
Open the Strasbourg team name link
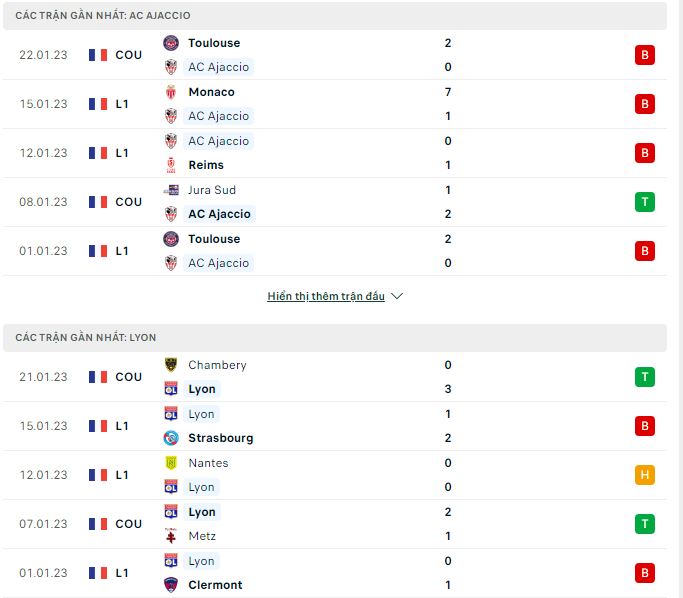220,438
